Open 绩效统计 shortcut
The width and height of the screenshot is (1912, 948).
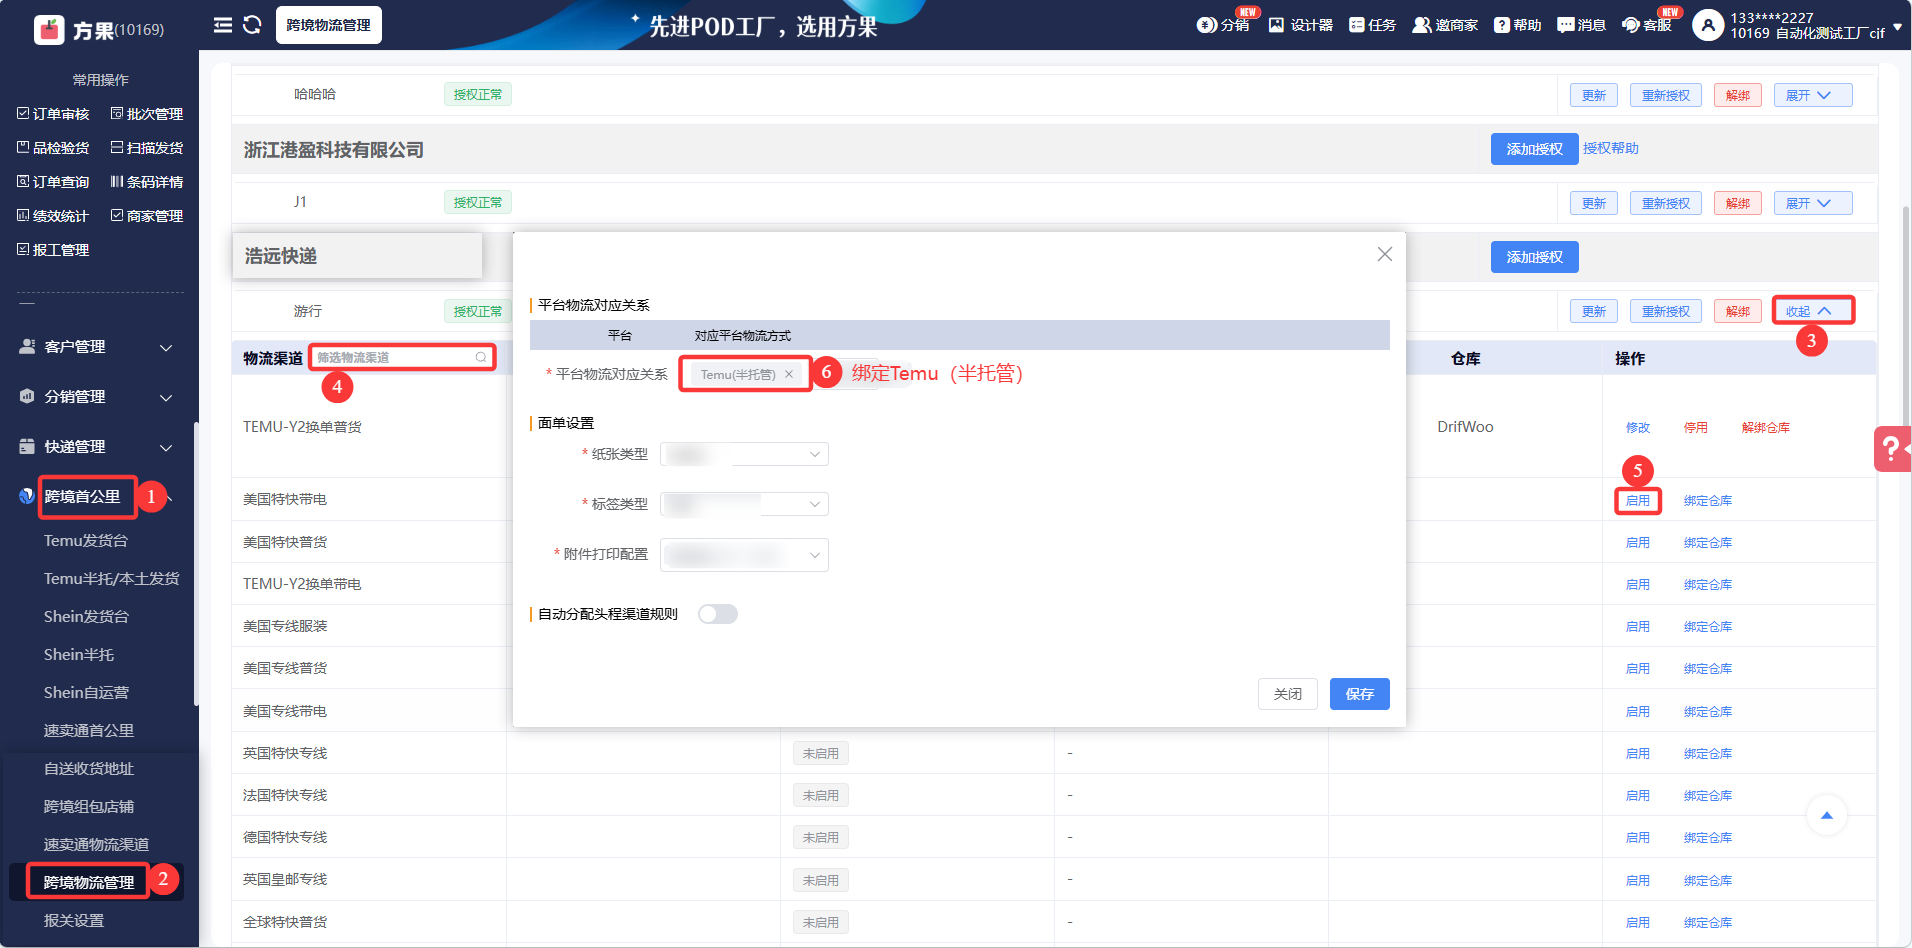(x=53, y=216)
